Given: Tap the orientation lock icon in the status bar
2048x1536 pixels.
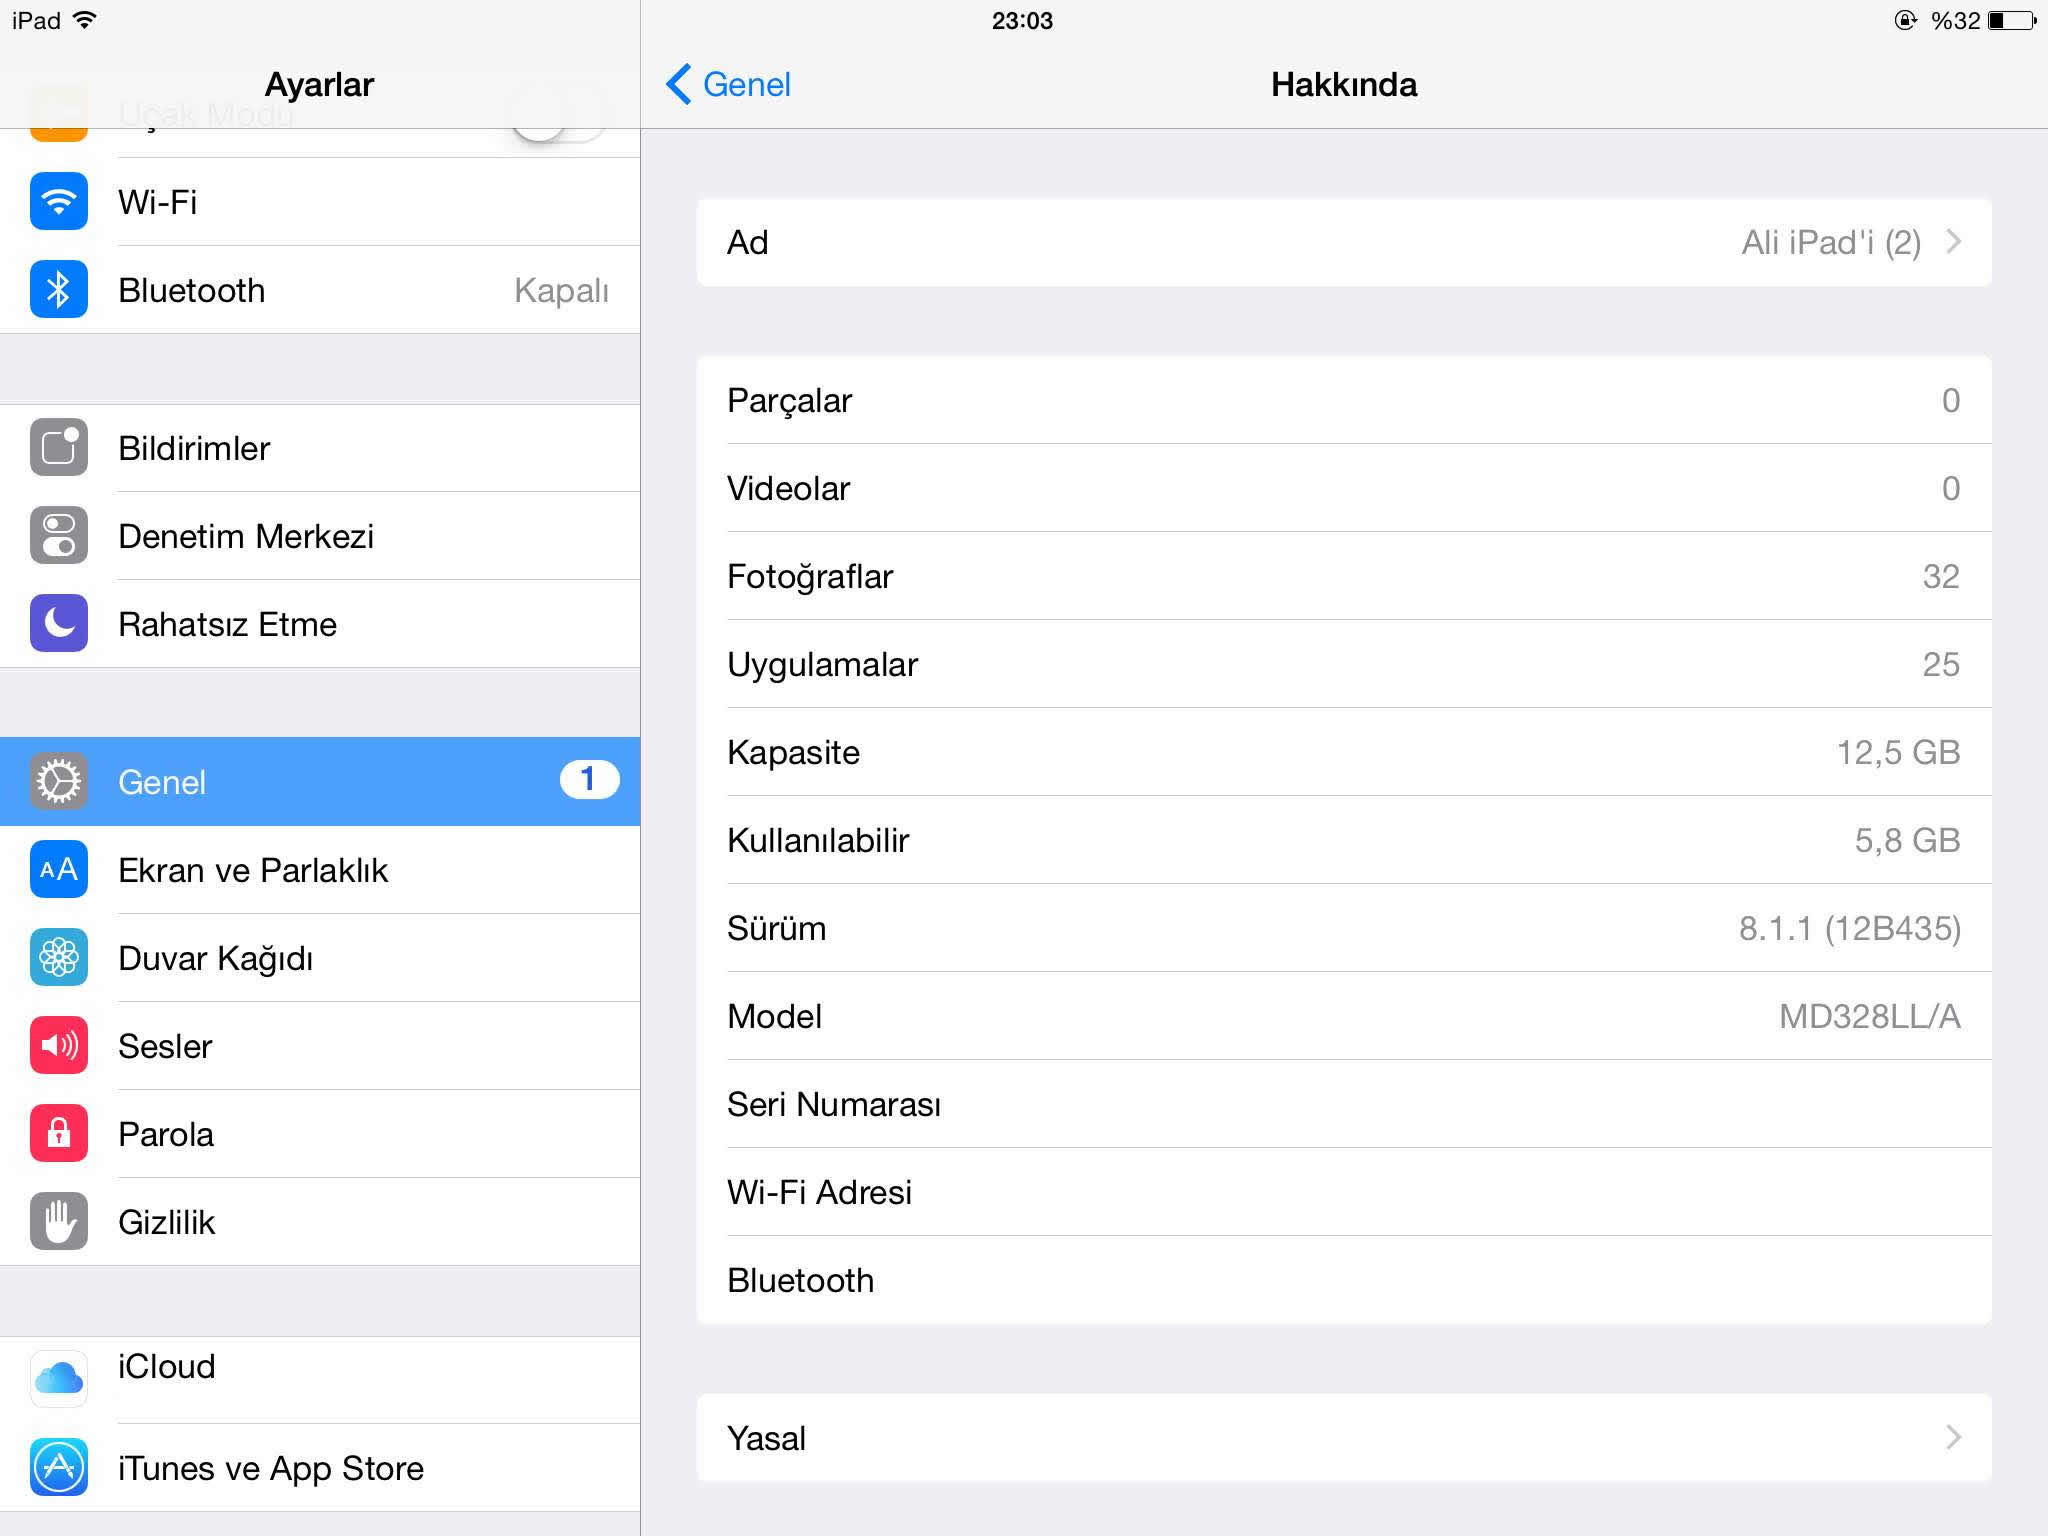Looking at the screenshot, I should point(1906,20).
